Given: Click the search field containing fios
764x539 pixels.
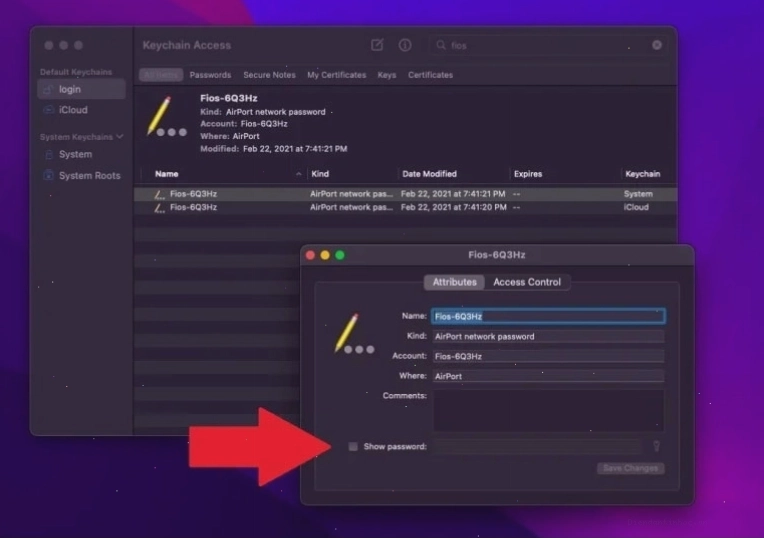Looking at the screenshot, I should [x=548, y=45].
